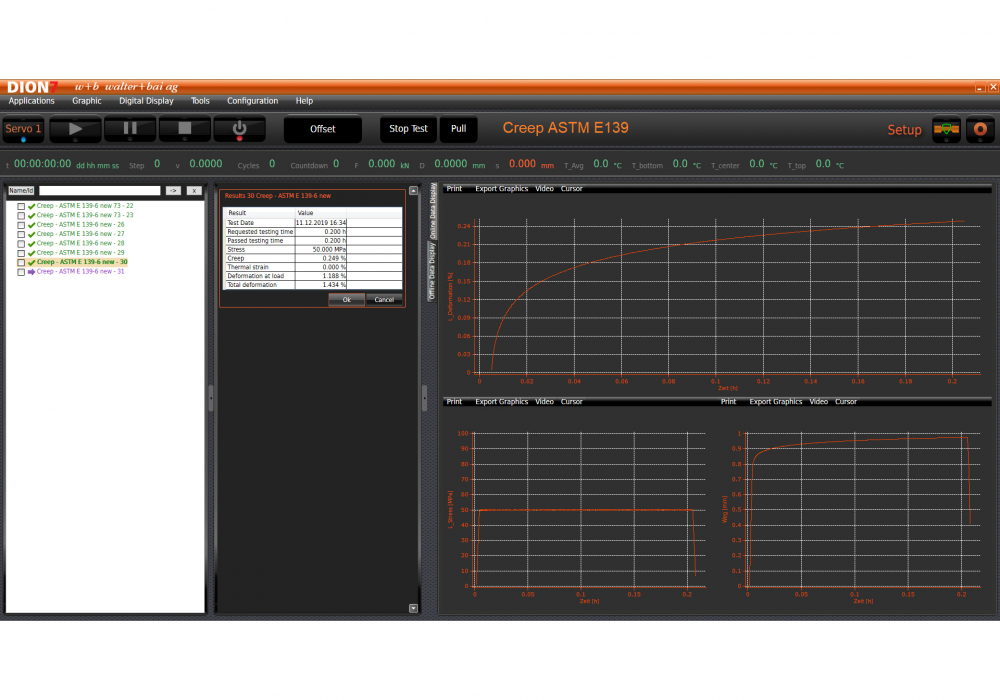Viewport: 1000px width, 700px height.
Task: Tick checkbox for Creep ASTM E 139-6 new 73 - 22
Action: (x=21, y=207)
